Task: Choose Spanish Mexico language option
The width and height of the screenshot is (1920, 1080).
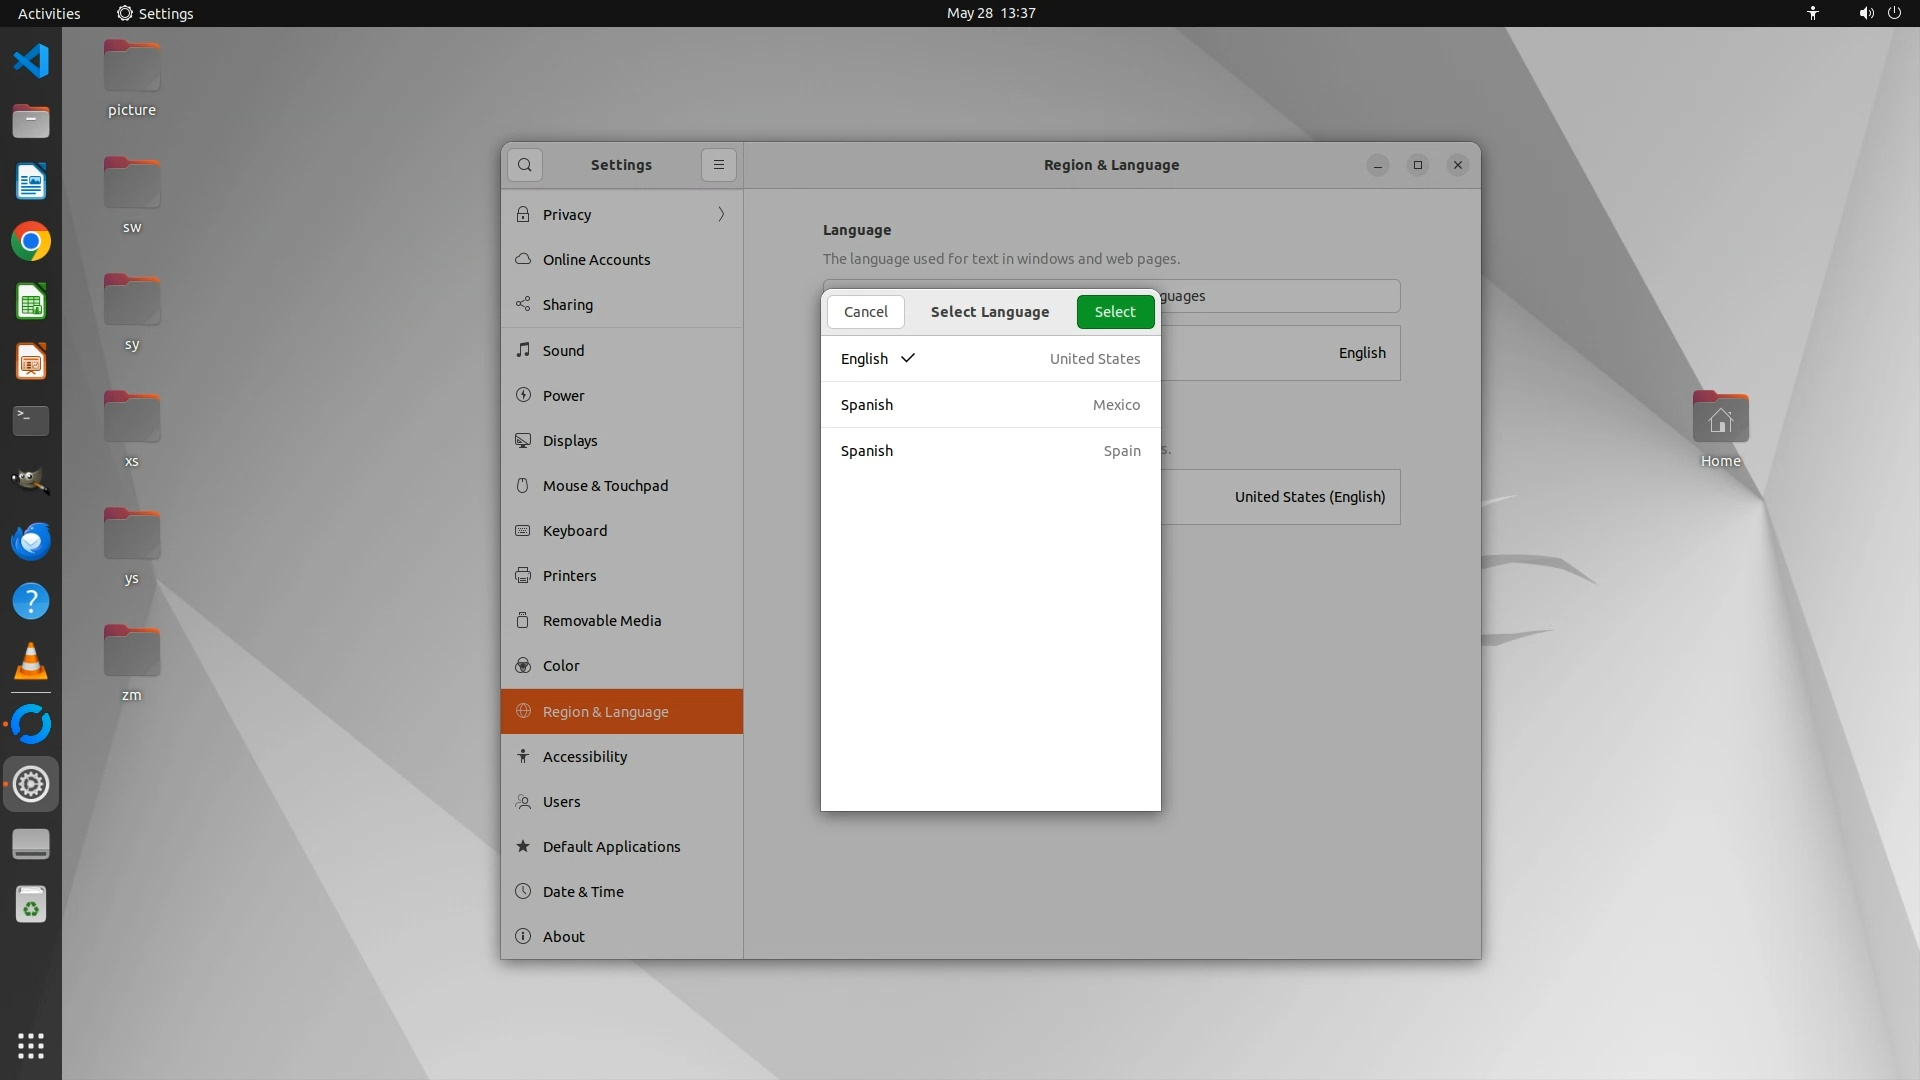Action: (990, 405)
